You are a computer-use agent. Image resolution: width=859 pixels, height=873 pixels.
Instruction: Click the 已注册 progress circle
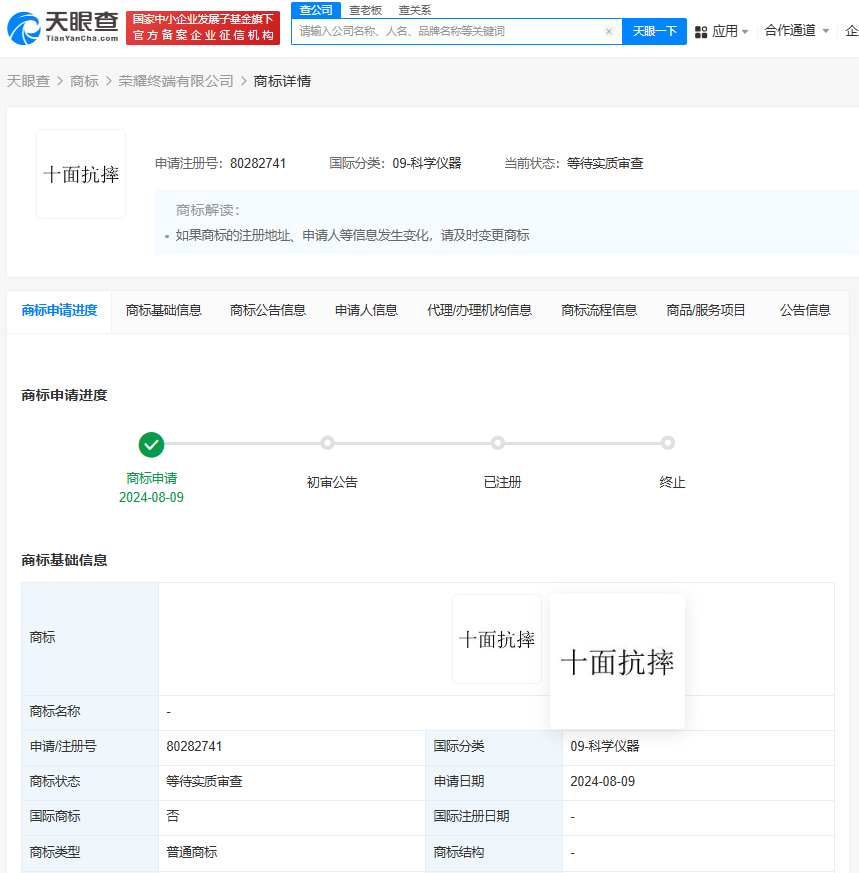pos(498,442)
